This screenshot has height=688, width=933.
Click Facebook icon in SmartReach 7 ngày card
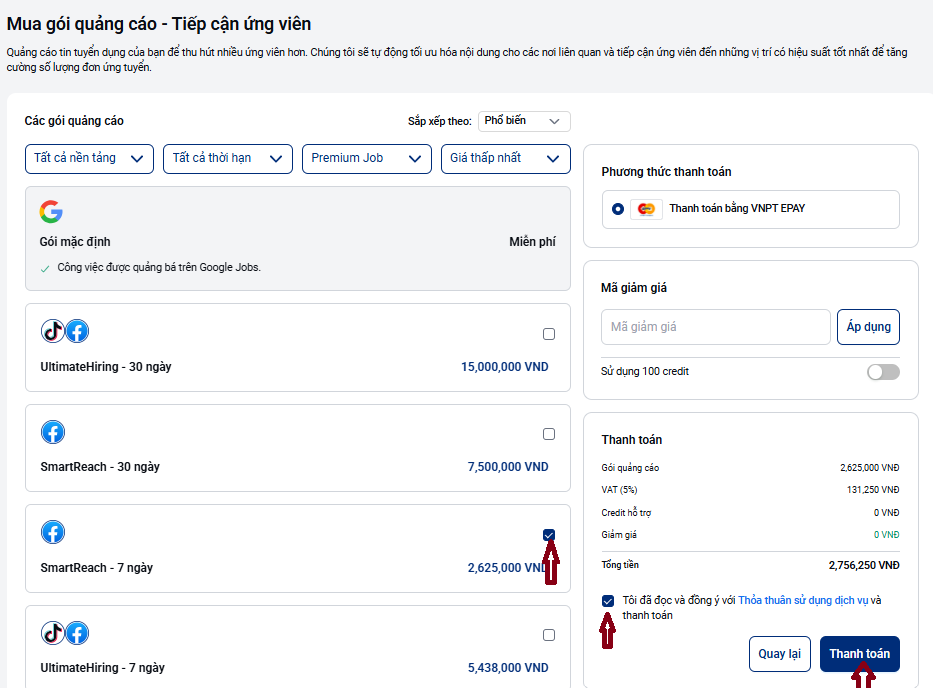click(x=53, y=532)
